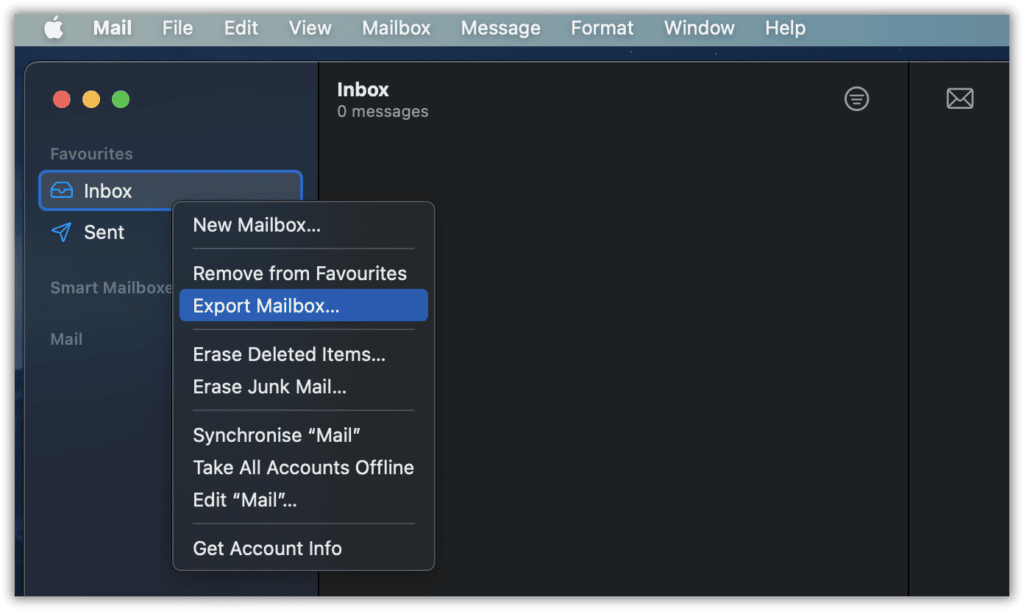Open the Help menu

pos(784,28)
